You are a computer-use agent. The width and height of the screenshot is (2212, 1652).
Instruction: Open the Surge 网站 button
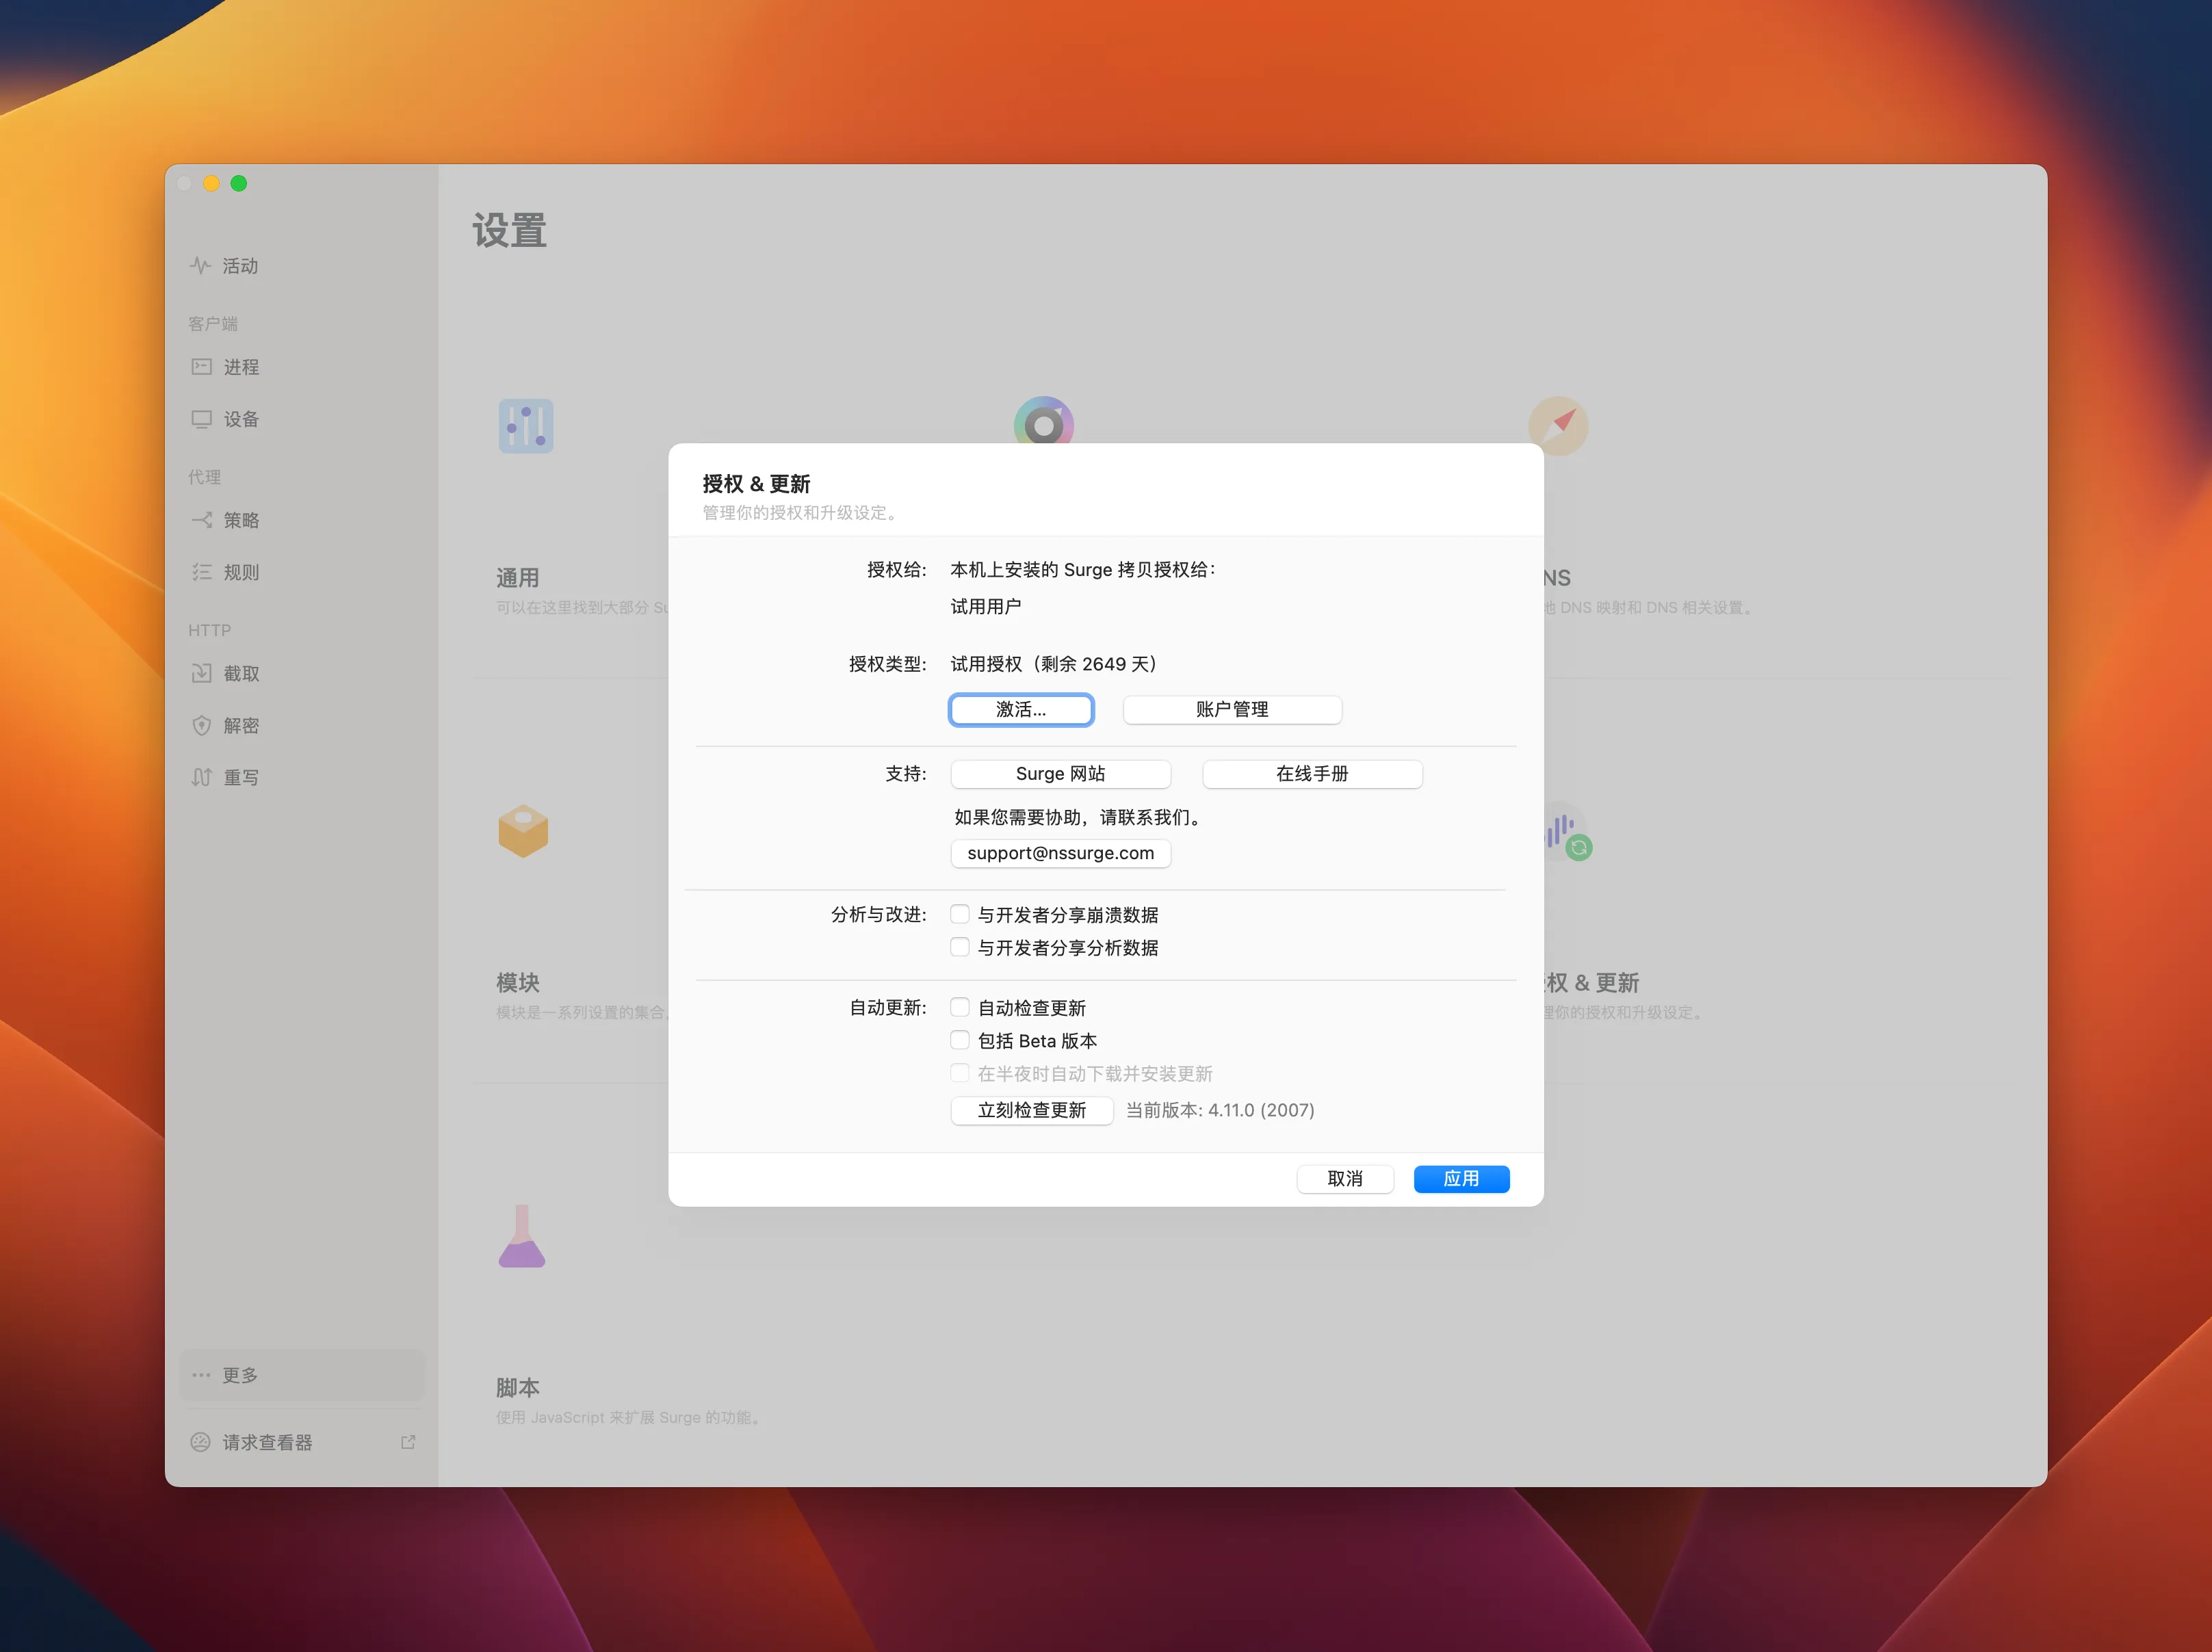pyautogui.click(x=1060, y=774)
